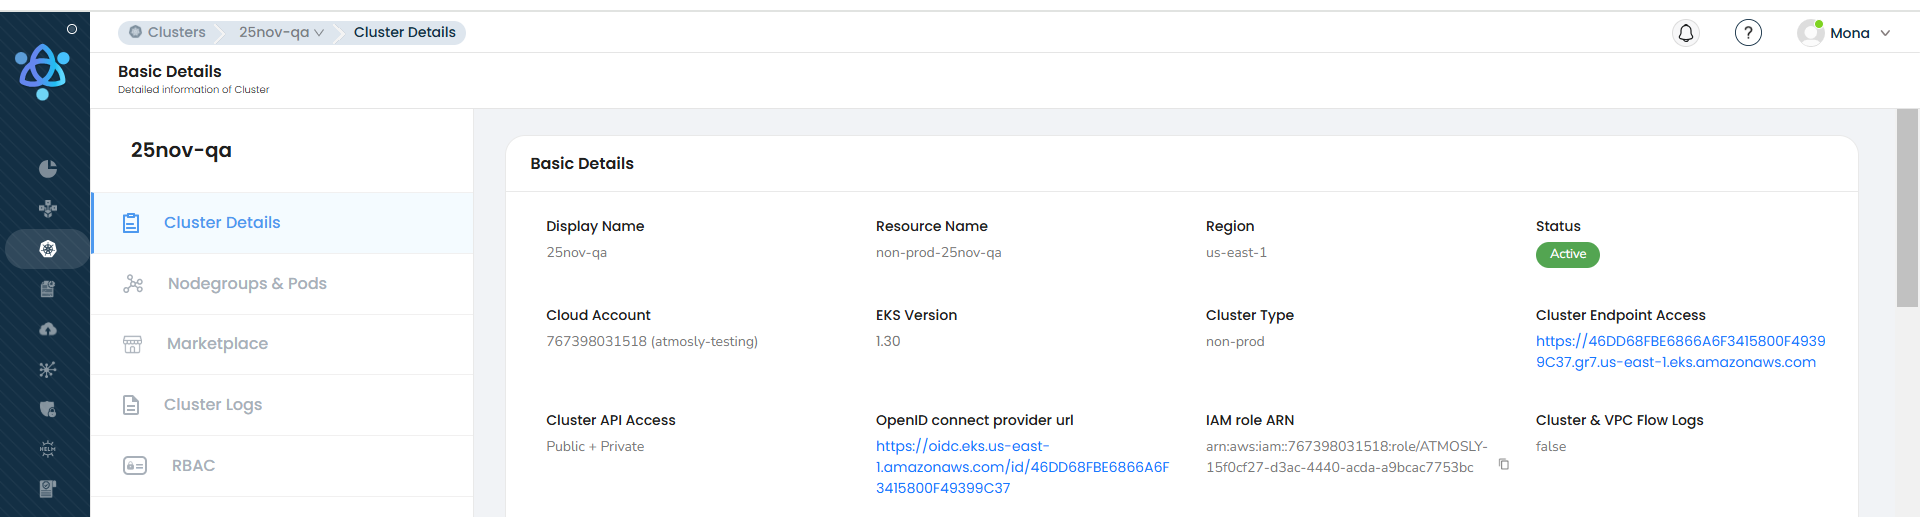Open the help question mark icon
The height and width of the screenshot is (517, 1920).
(x=1748, y=33)
